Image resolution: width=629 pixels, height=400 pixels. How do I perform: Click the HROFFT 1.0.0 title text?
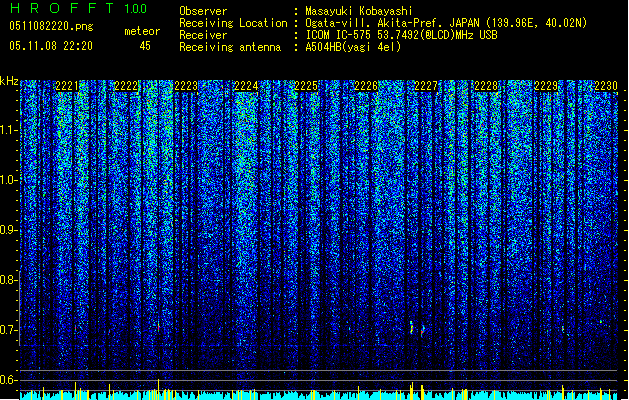(x=78, y=8)
